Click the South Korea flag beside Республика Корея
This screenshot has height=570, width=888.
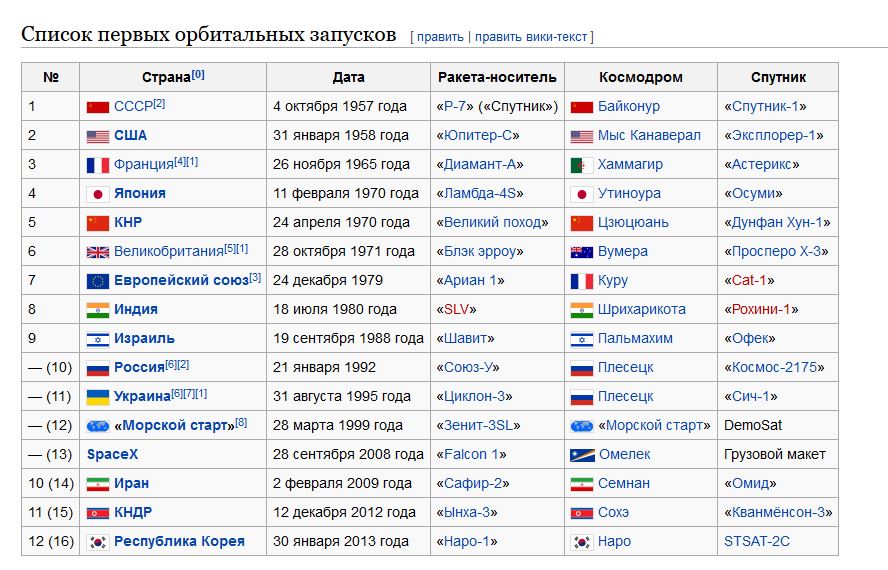pos(97,542)
